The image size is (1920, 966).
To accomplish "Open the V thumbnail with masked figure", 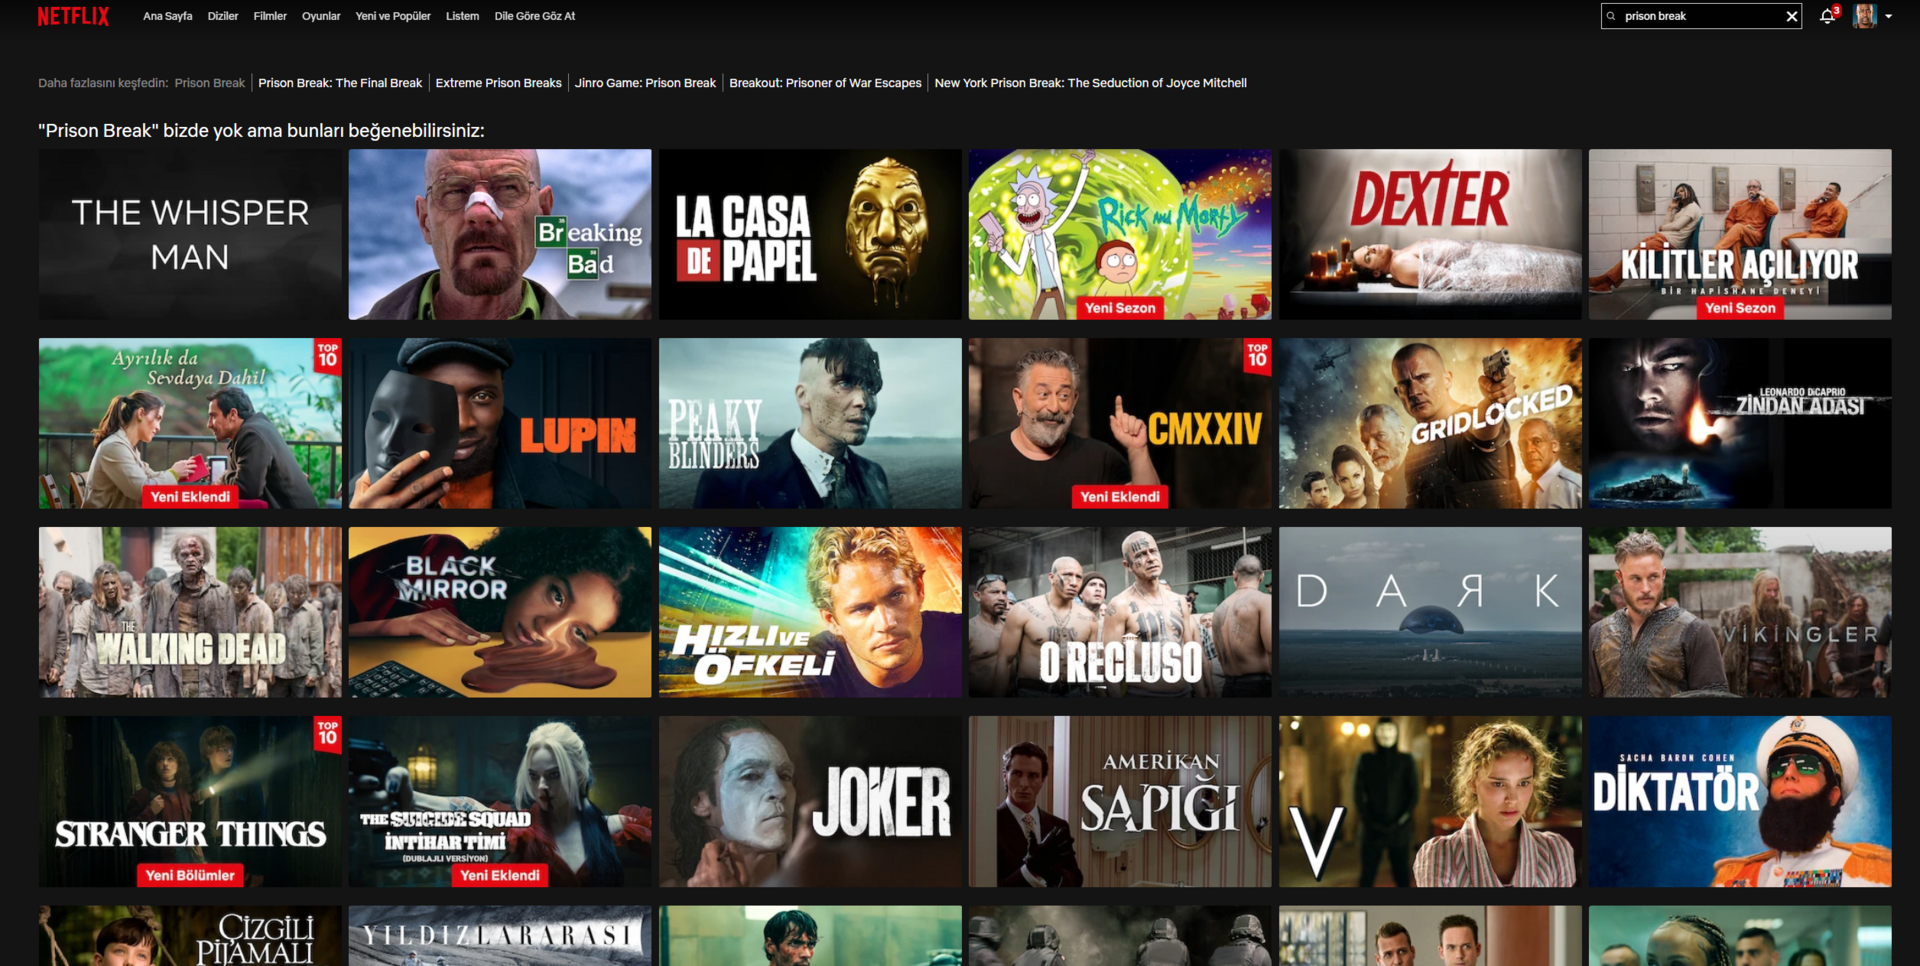I will tap(1430, 801).
